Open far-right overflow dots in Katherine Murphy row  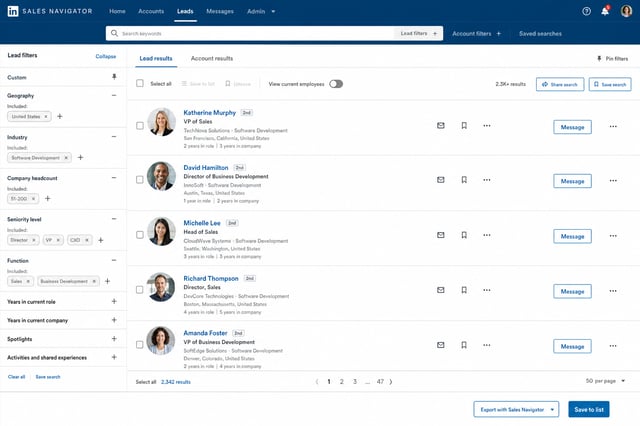point(613,126)
